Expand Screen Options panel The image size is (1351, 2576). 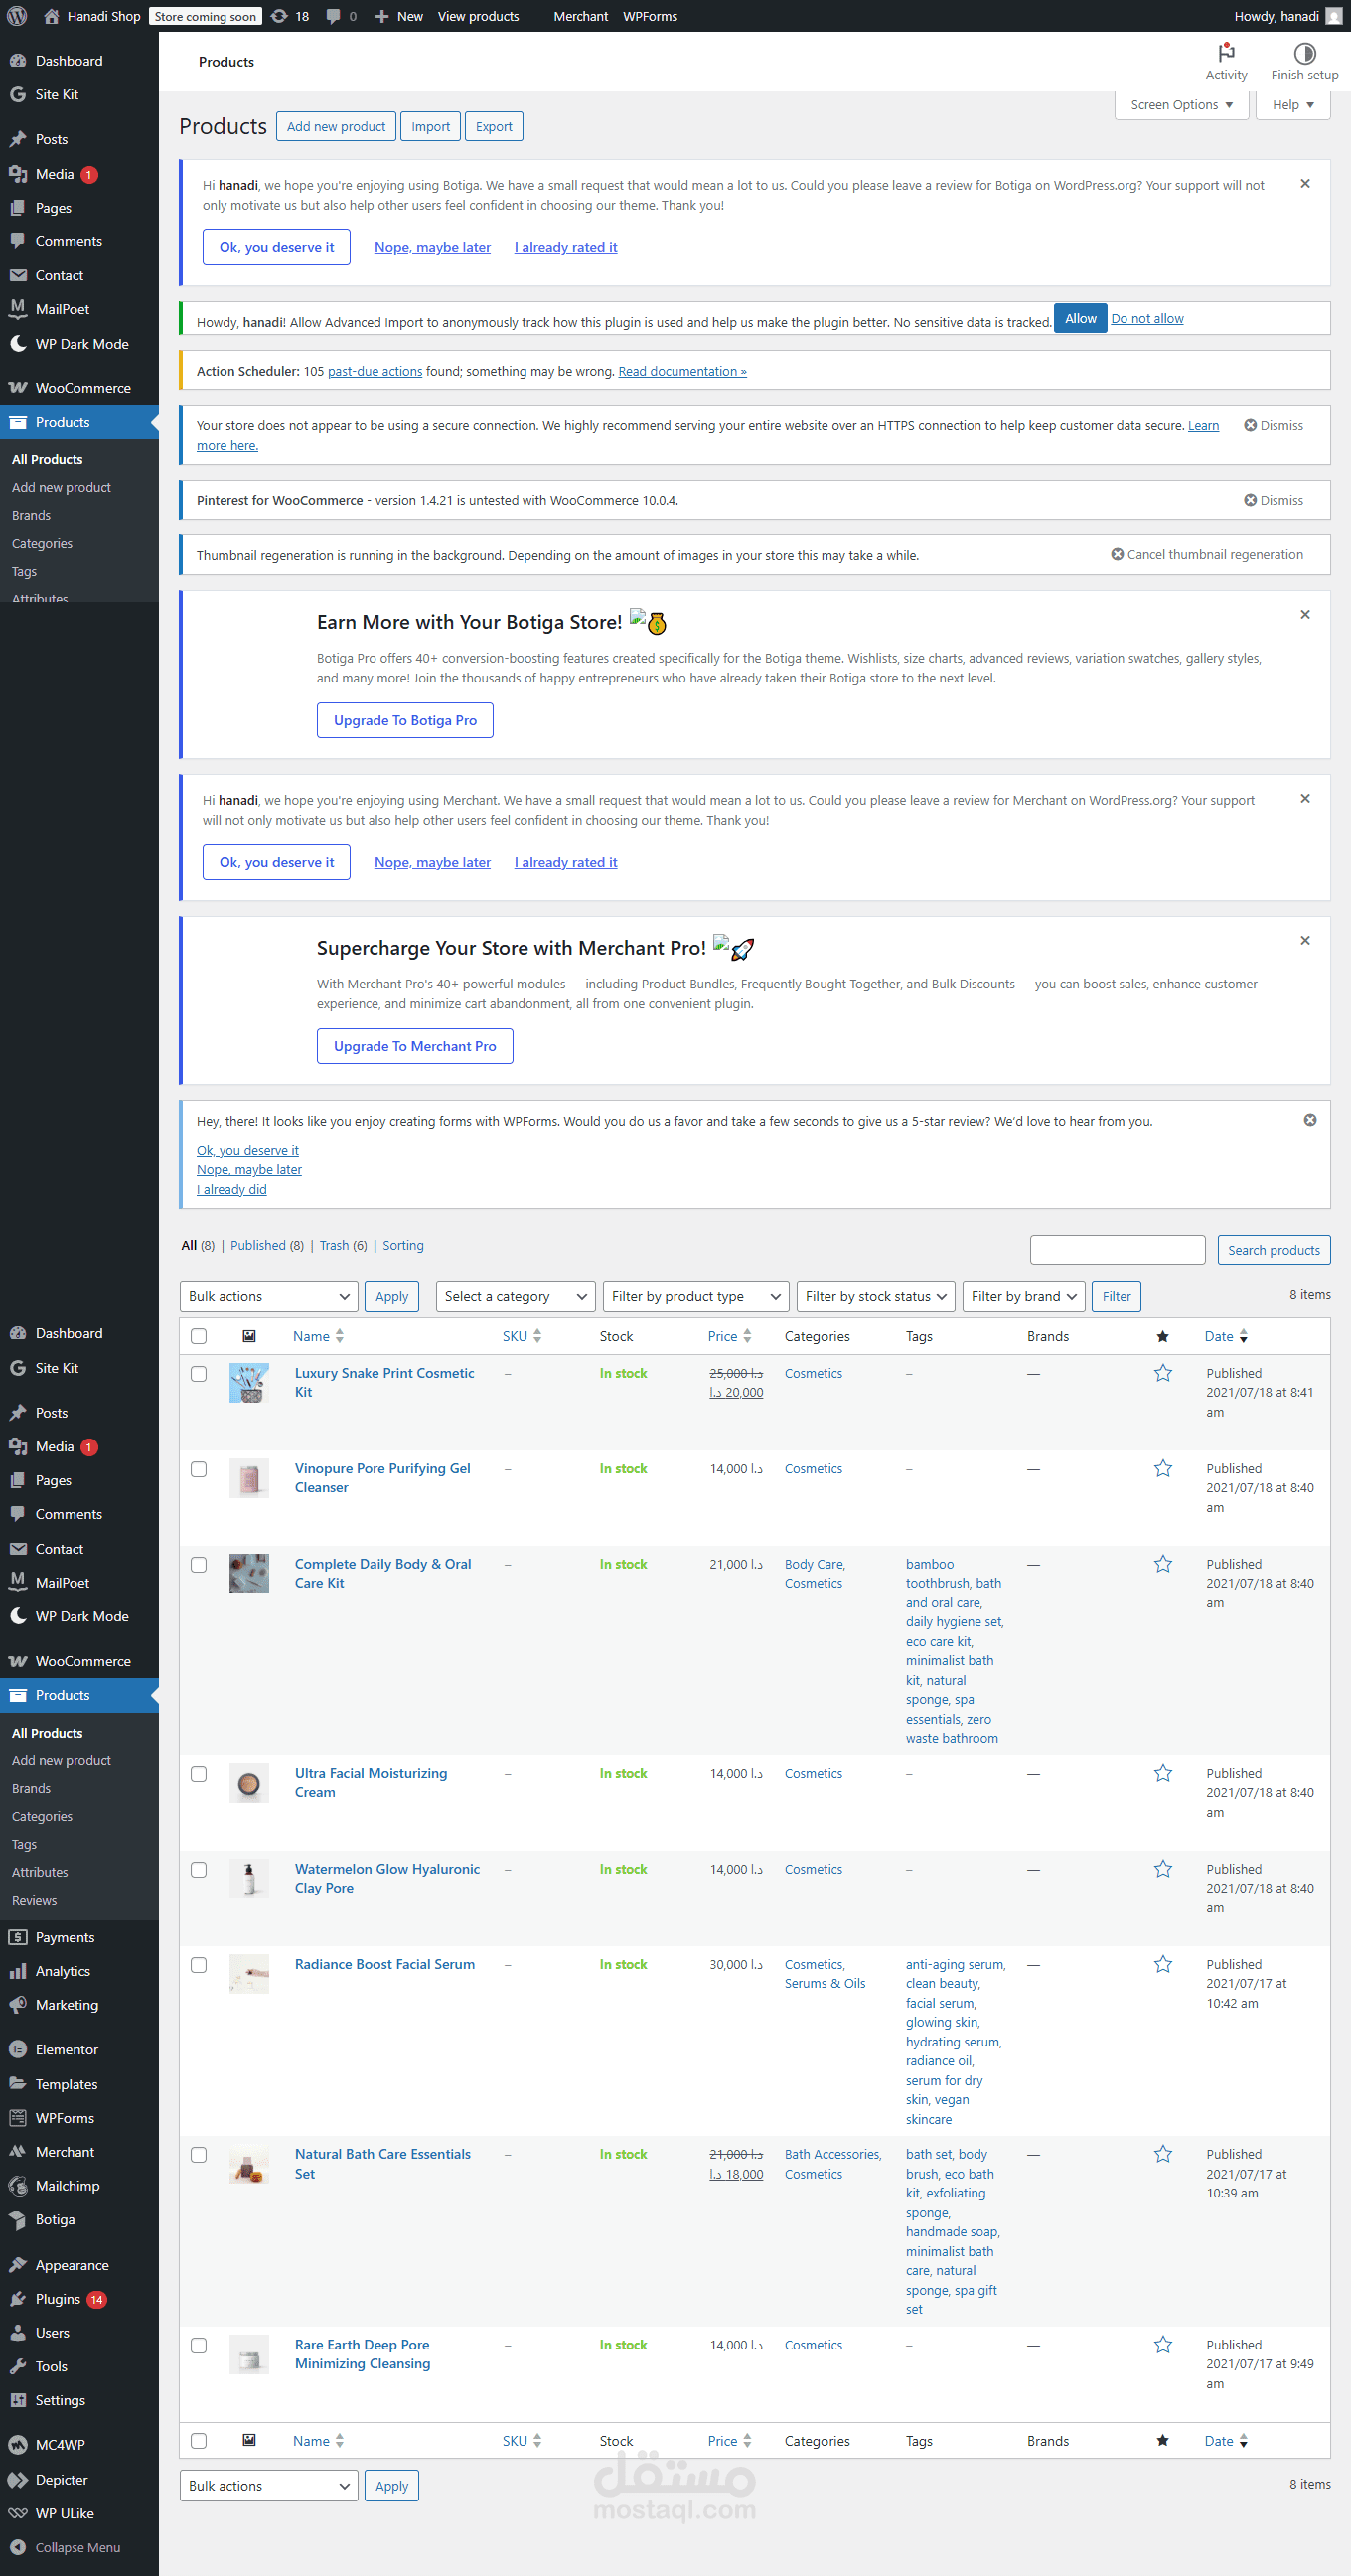click(x=1181, y=105)
